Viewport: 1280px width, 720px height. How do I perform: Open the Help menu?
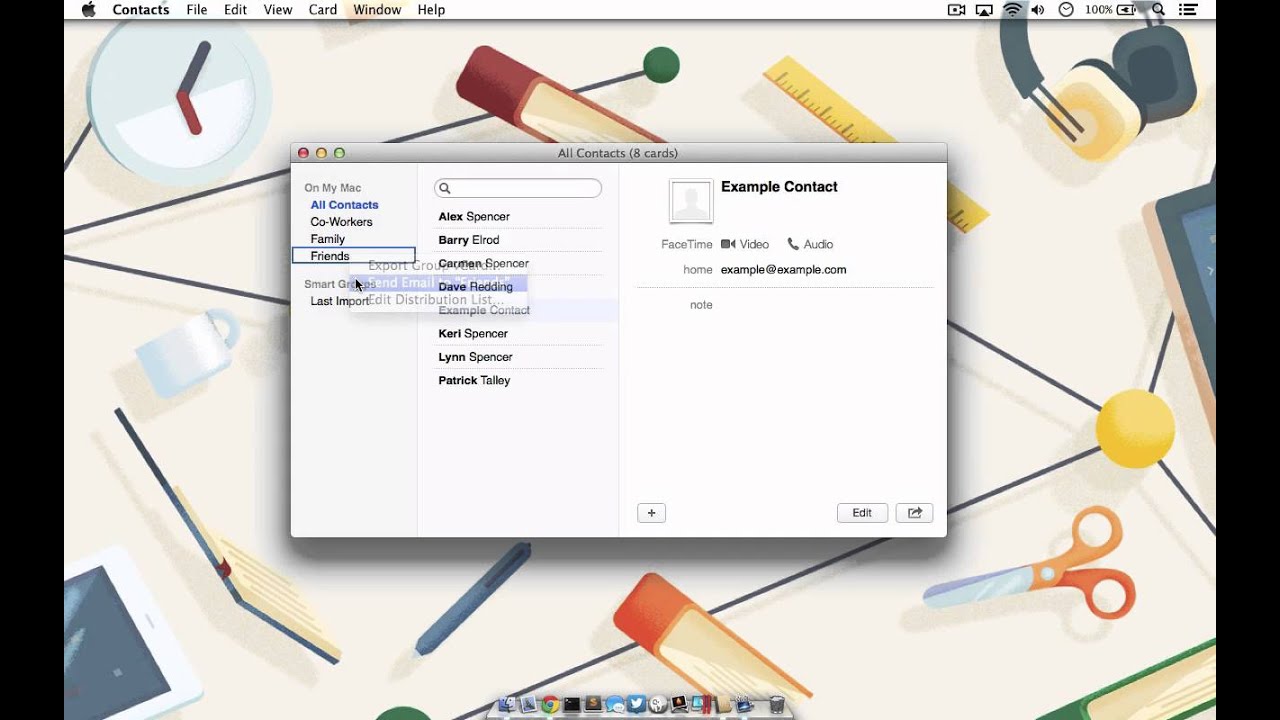(x=431, y=9)
